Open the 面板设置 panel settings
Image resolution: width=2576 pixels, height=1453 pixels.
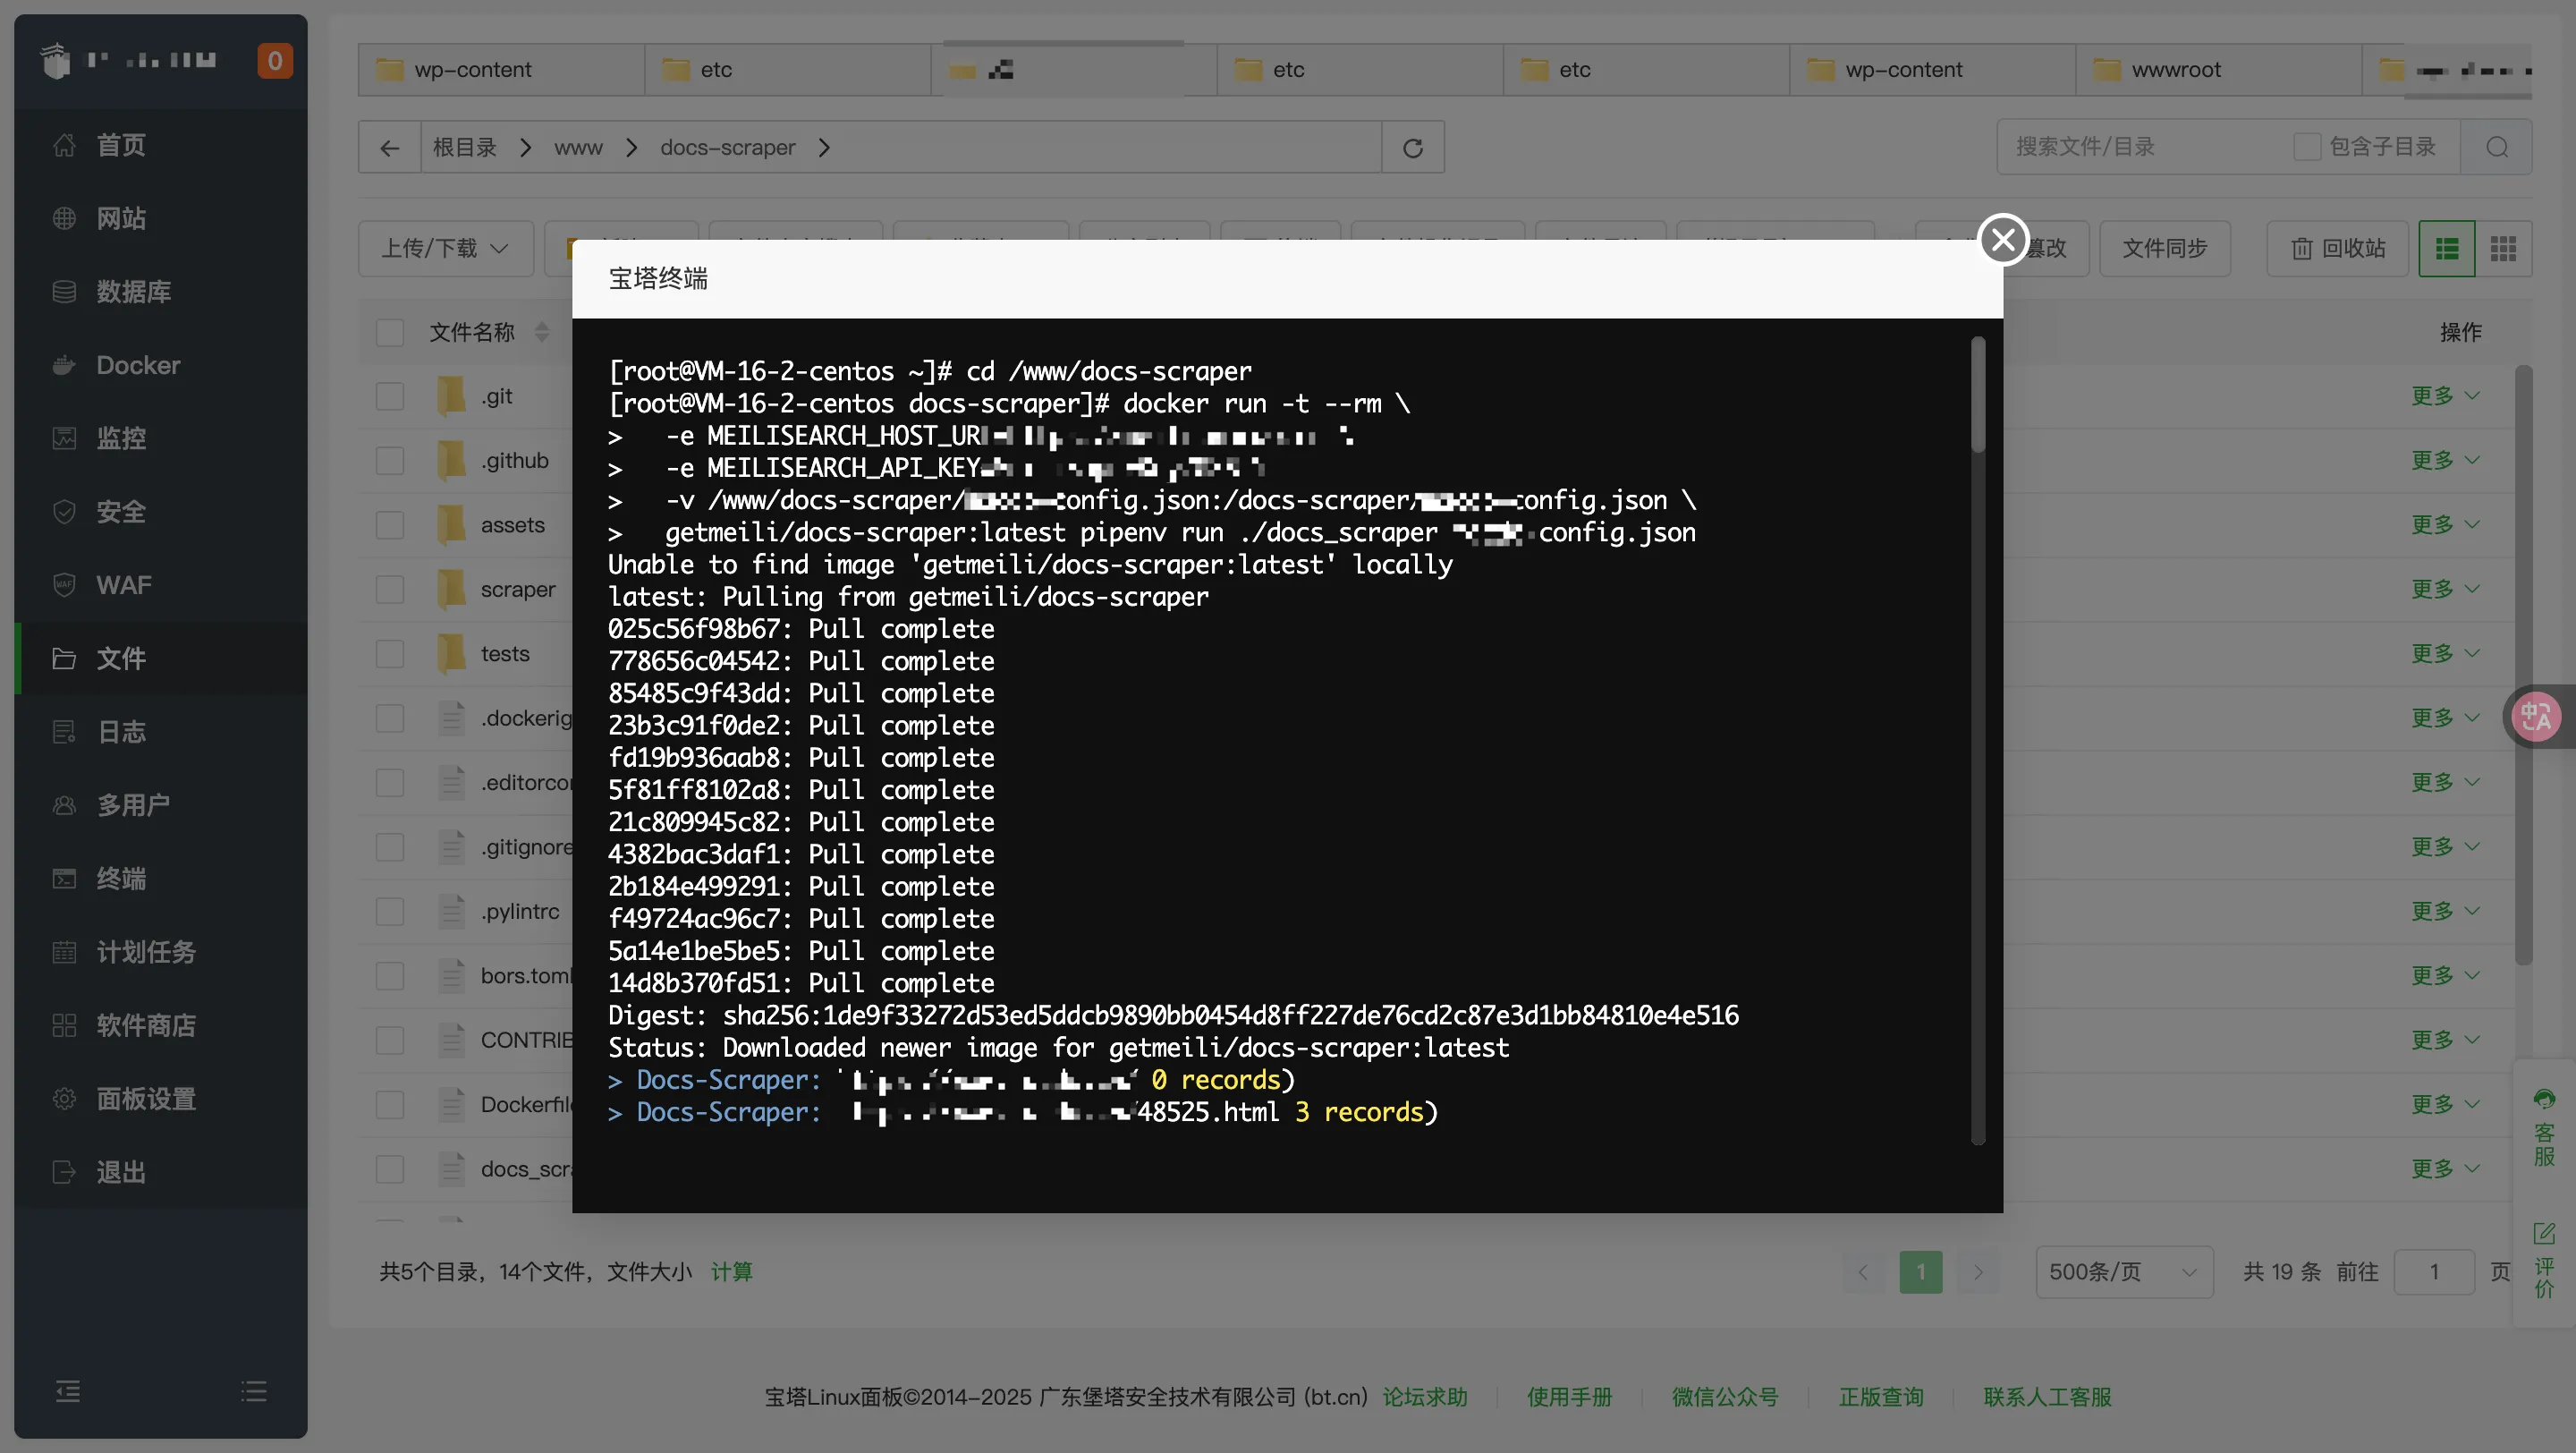coord(160,1098)
